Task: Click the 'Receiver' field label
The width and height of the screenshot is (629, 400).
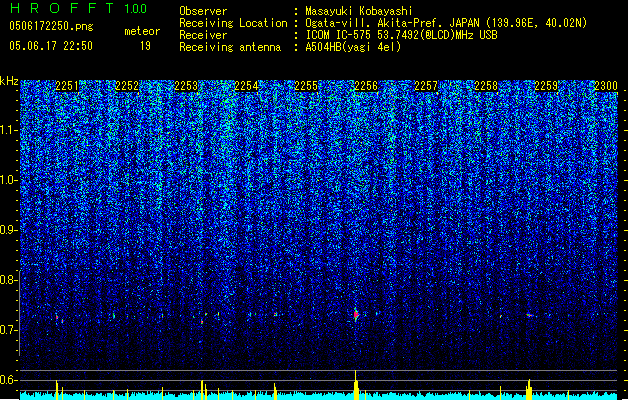Action: click(x=203, y=35)
